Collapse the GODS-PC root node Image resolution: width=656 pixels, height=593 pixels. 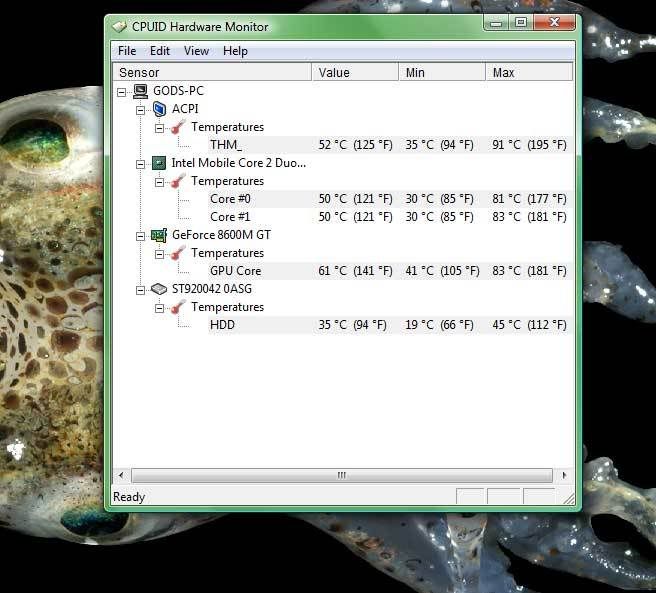[121, 92]
